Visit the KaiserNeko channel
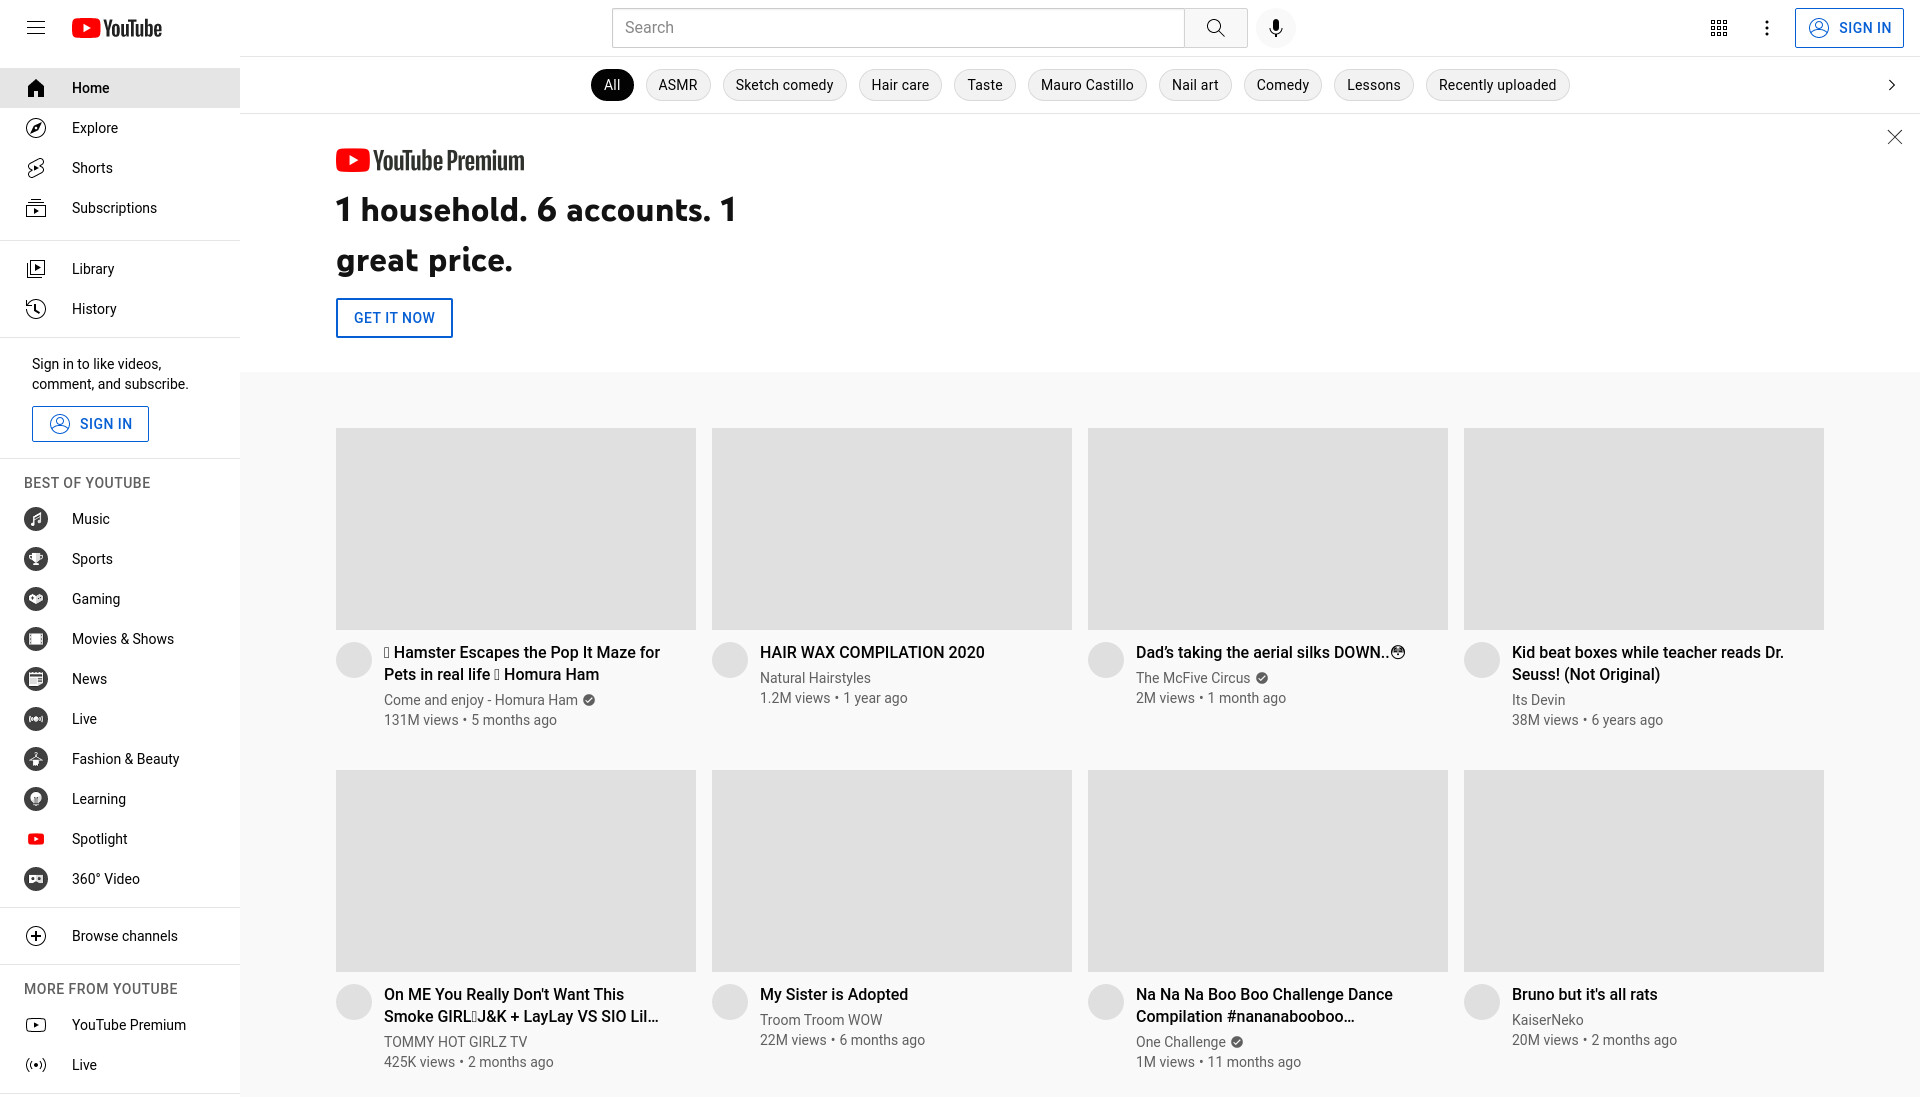This screenshot has height=1097, width=1920. [1547, 1020]
